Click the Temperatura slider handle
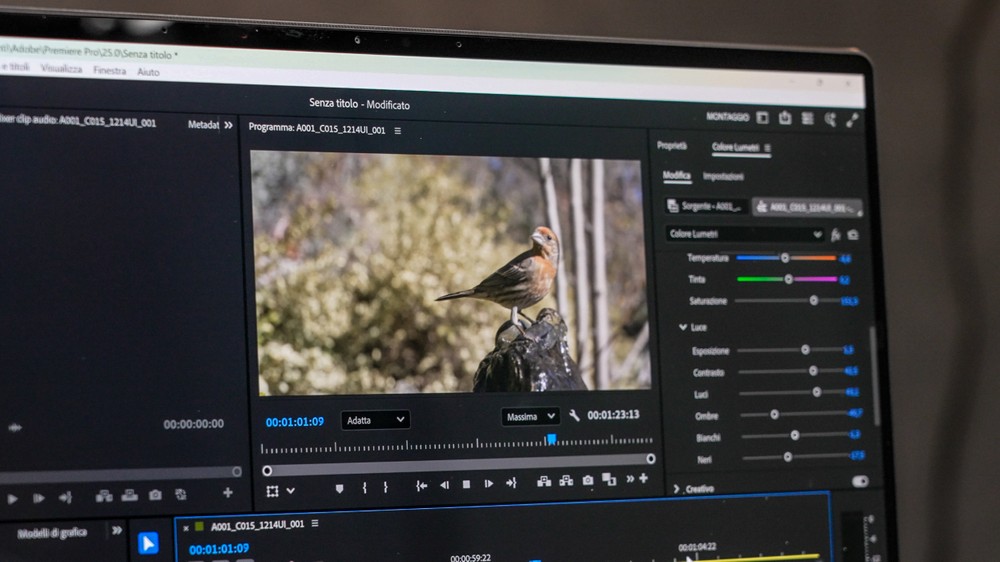 tap(785, 258)
